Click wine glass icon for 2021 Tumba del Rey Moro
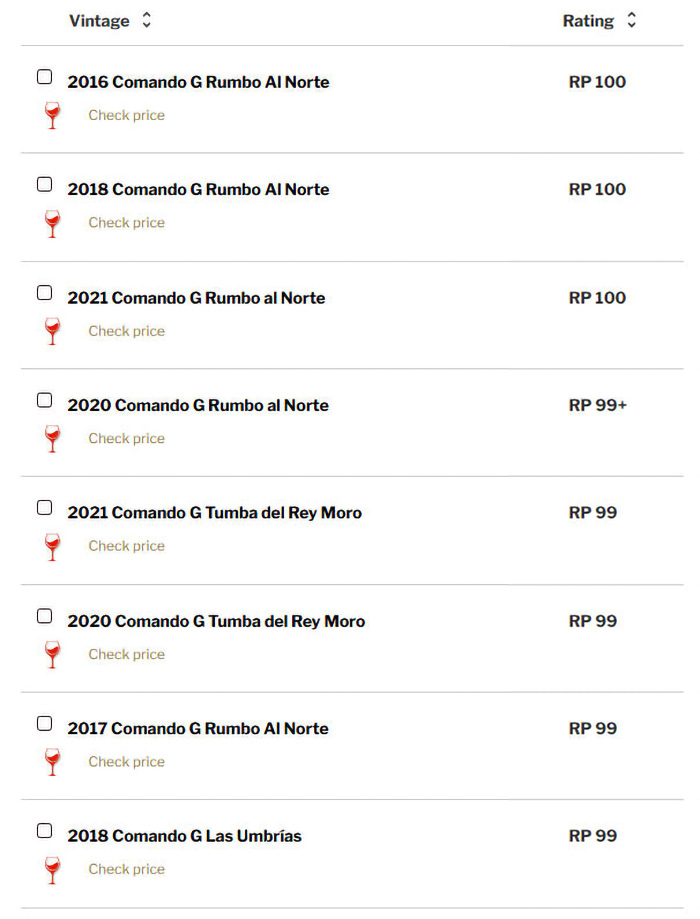 tap(53, 546)
